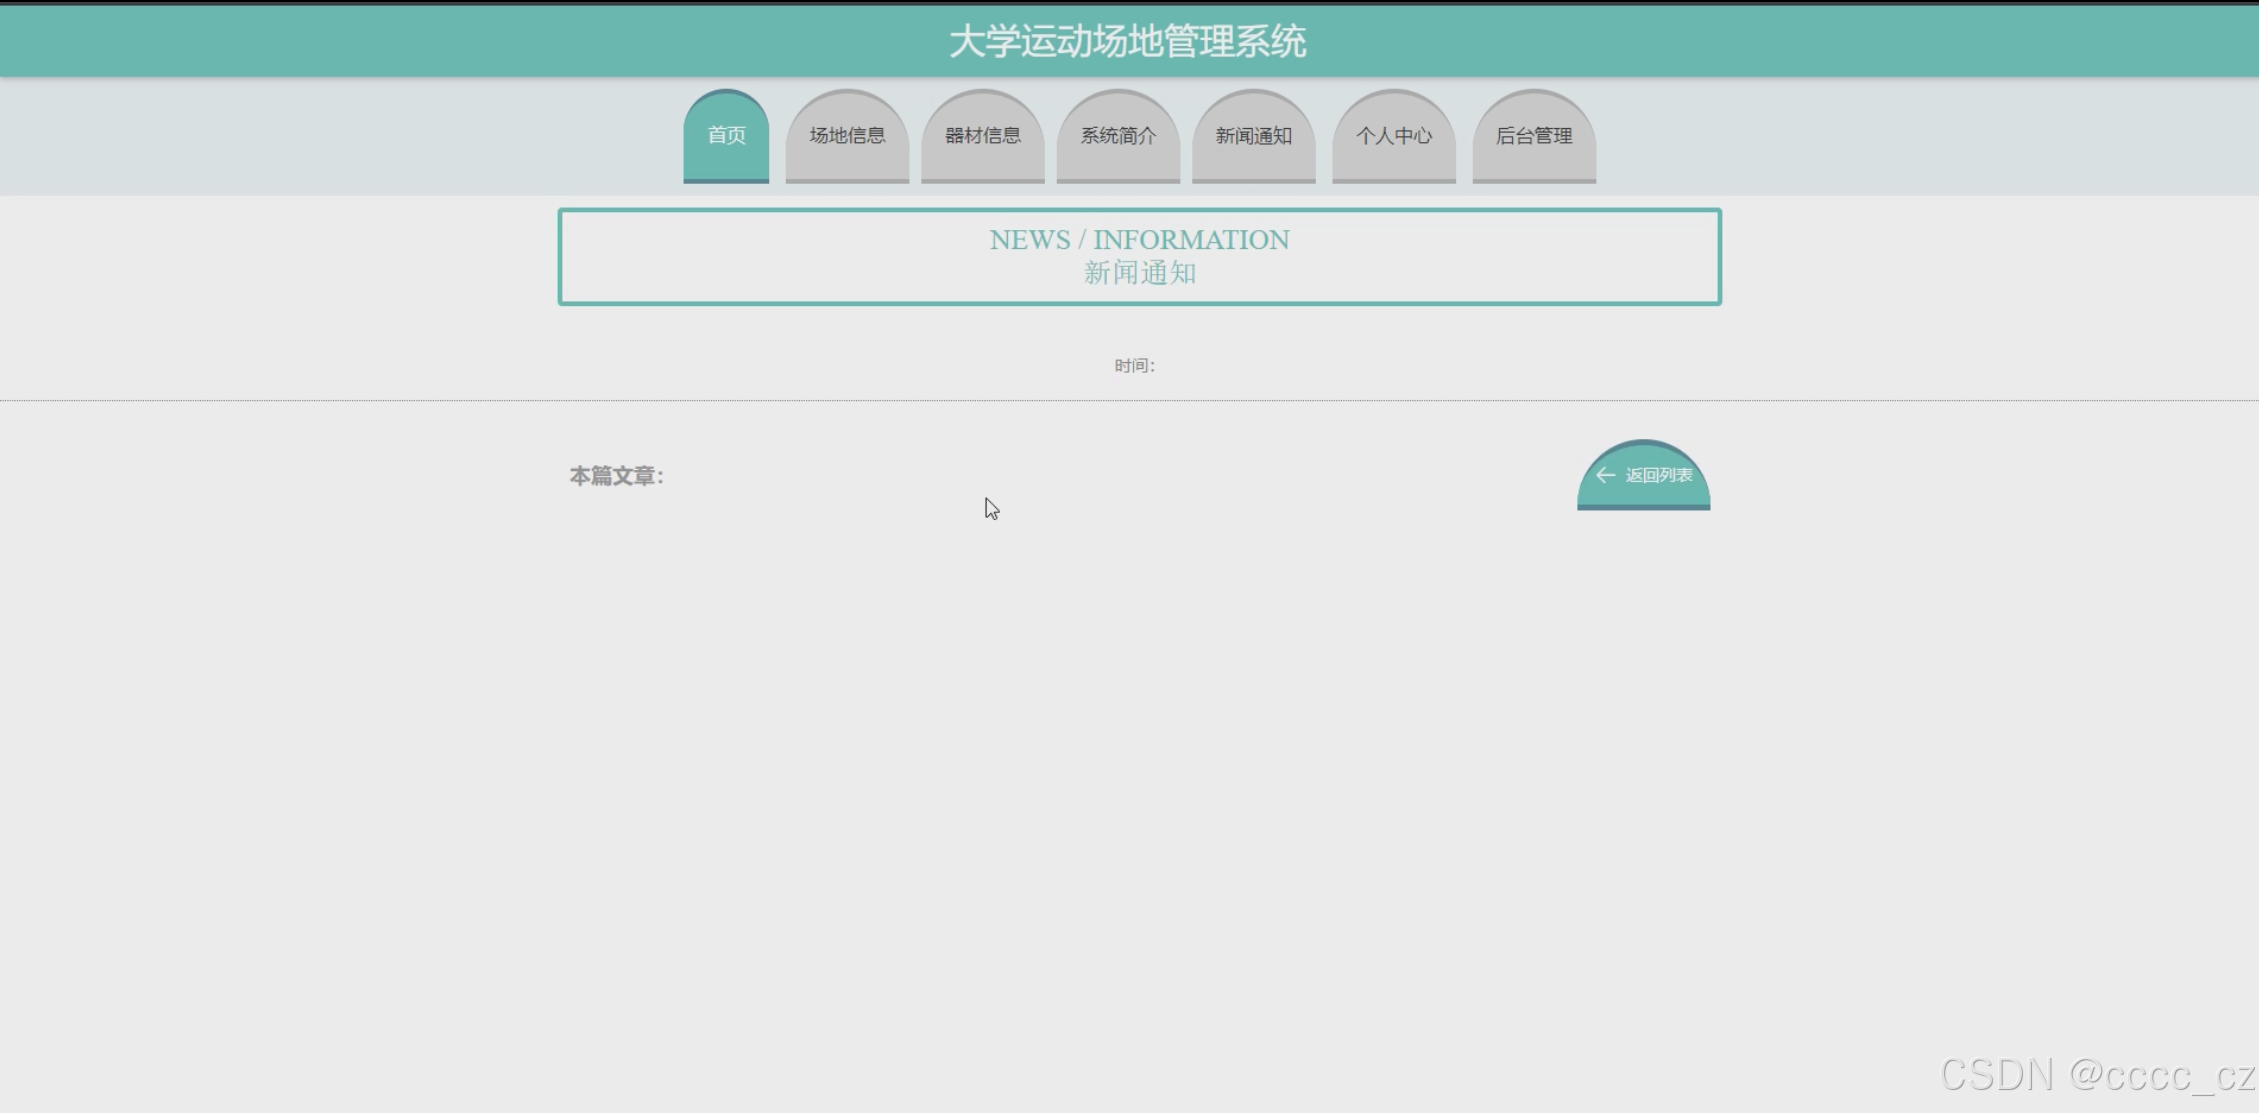Switch to the 器材信息 tab

982,136
